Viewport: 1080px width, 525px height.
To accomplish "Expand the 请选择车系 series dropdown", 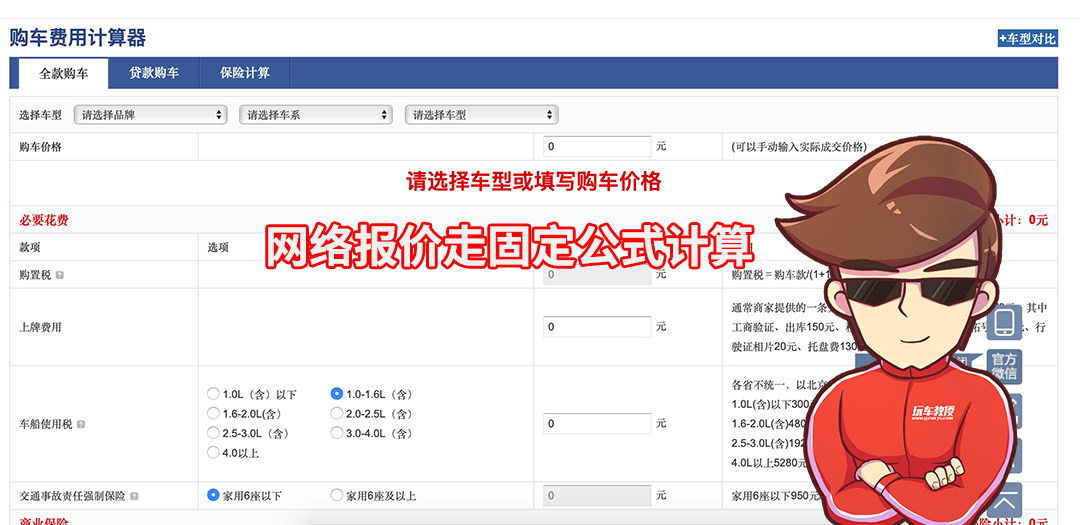I will (x=317, y=115).
